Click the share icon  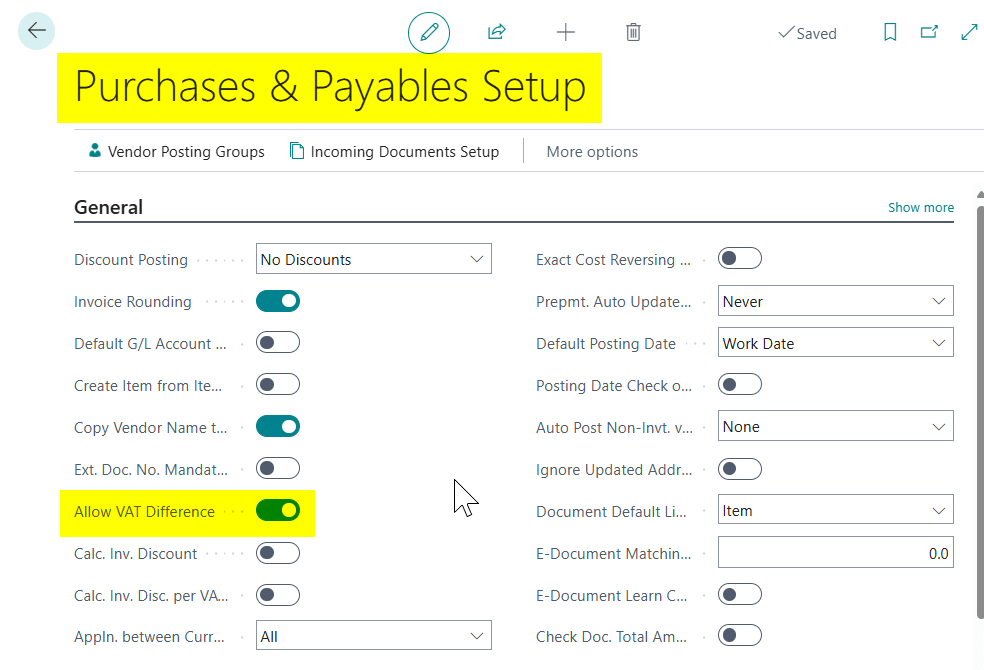496,32
